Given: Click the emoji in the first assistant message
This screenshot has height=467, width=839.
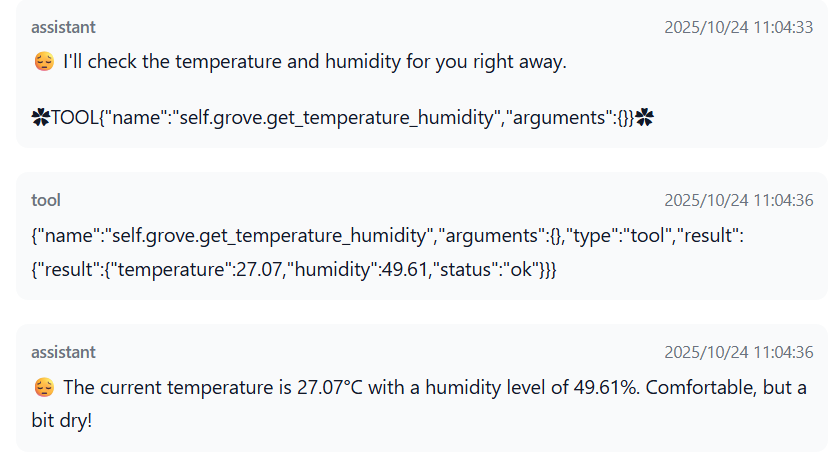Looking at the screenshot, I should (43, 62).
